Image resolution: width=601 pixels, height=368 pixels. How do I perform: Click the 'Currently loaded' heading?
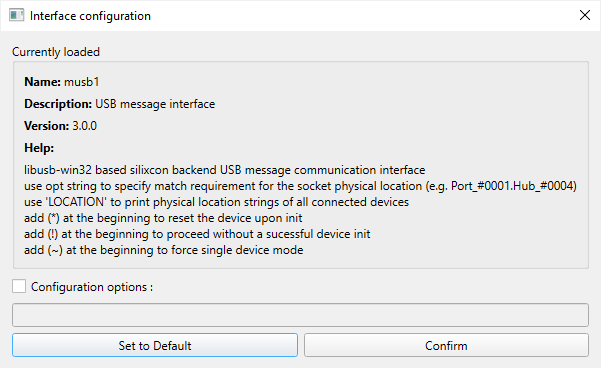56,52
